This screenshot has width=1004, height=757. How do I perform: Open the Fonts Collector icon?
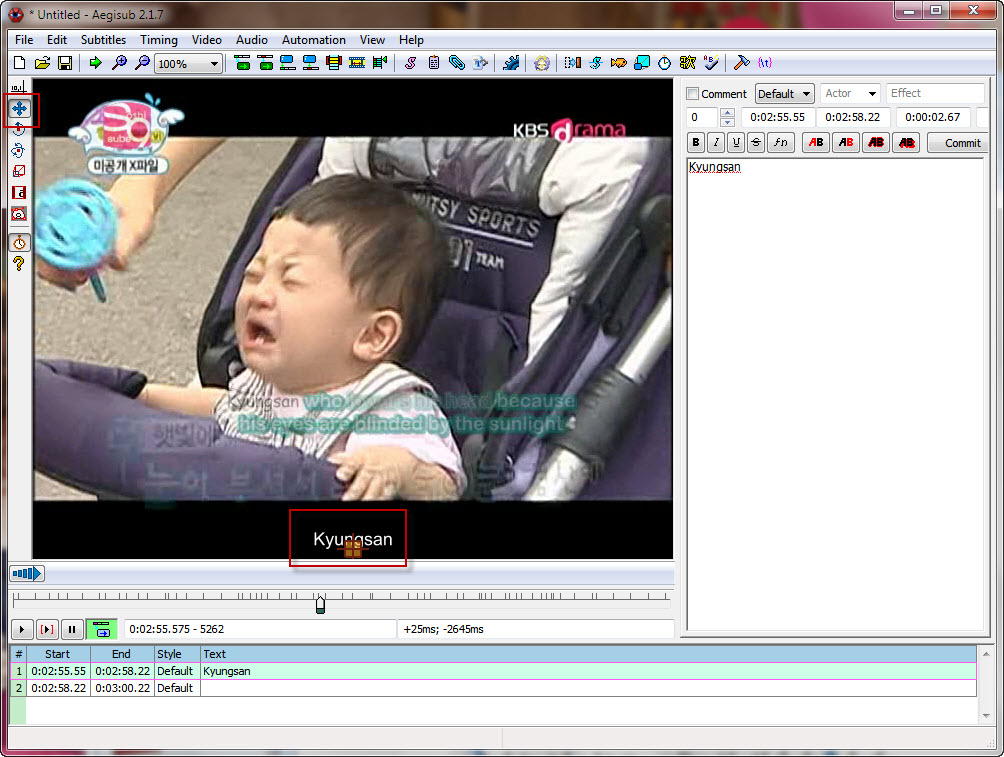480,63
